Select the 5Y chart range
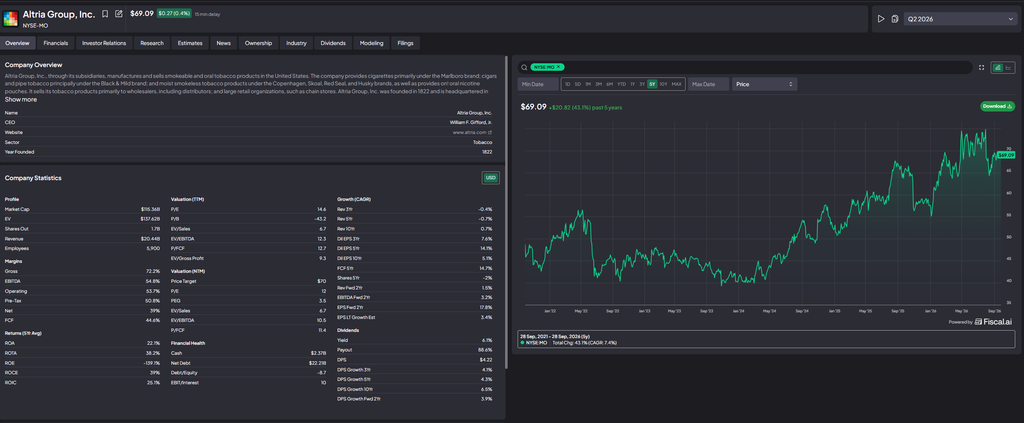The image size is (1024, 423). click(652, 84)
